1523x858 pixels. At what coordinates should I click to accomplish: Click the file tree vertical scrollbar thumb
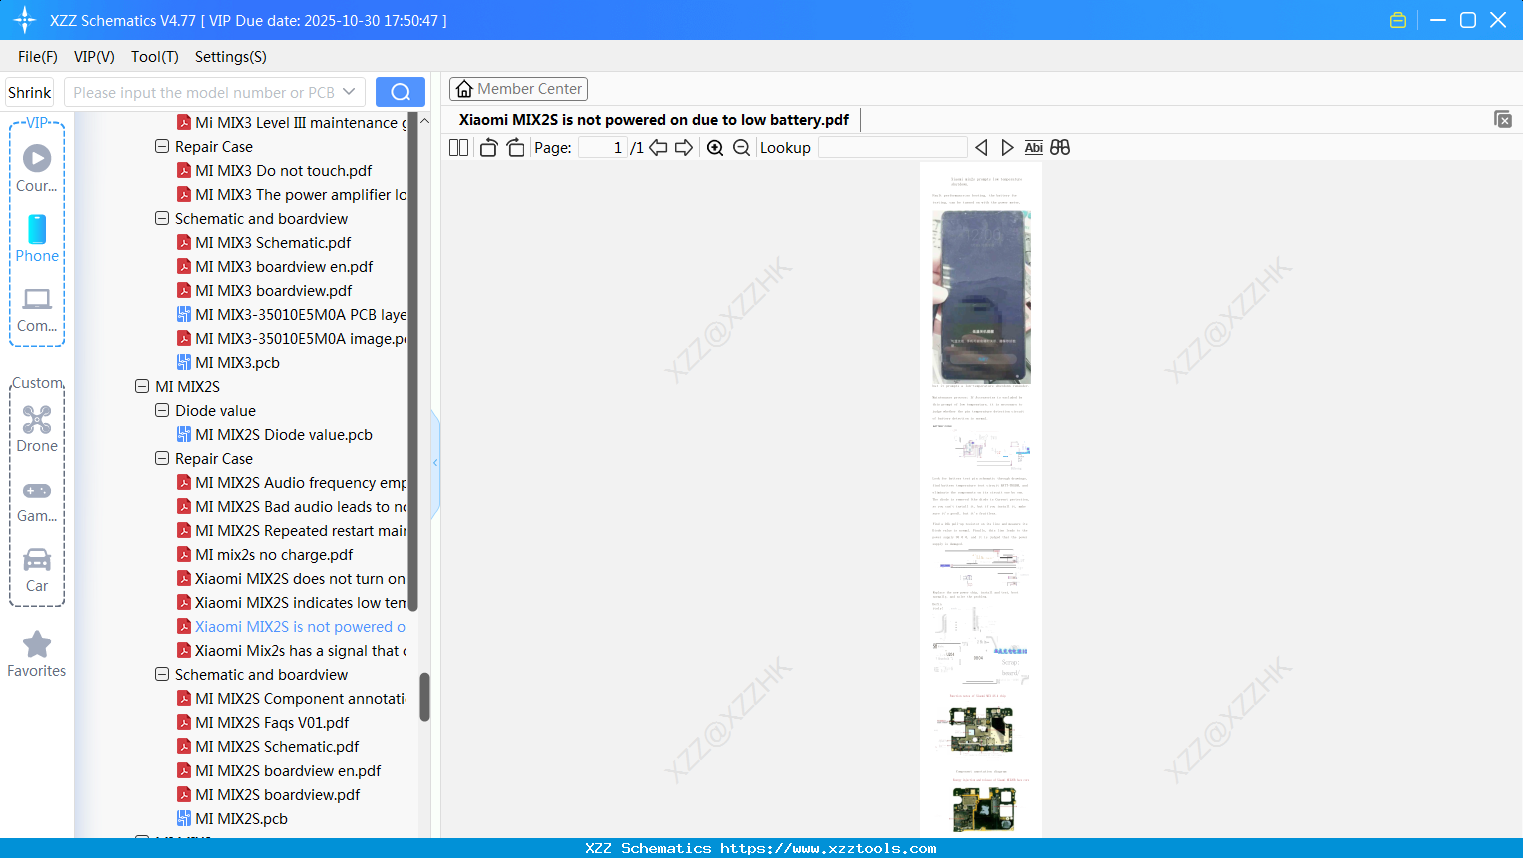point(424,696)
